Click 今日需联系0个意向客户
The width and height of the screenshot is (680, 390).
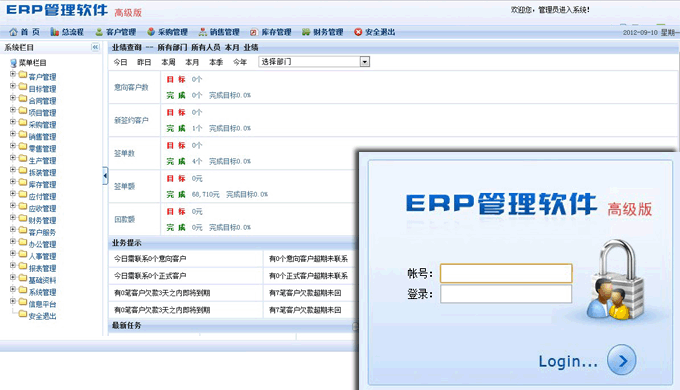point(150,259)
